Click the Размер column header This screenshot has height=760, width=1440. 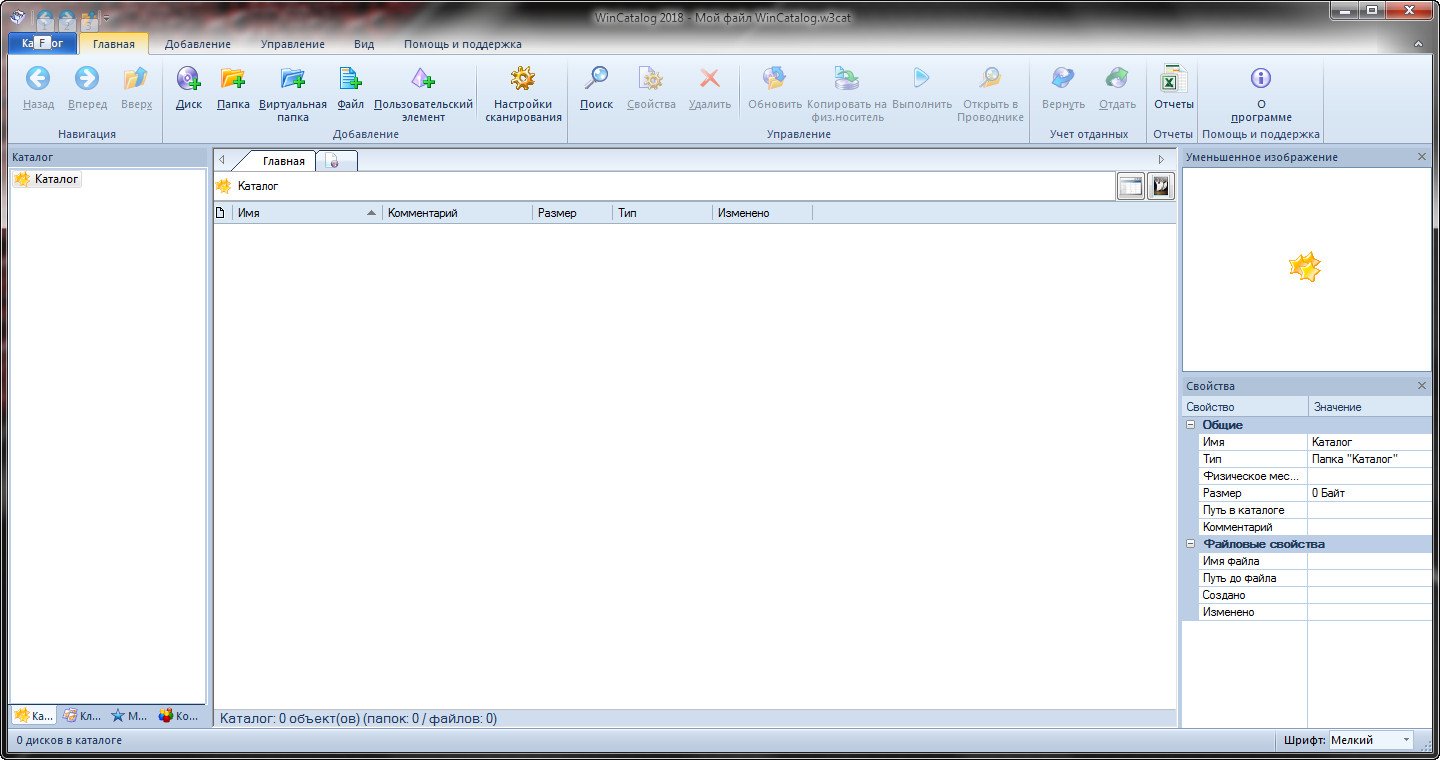(570, 213)
